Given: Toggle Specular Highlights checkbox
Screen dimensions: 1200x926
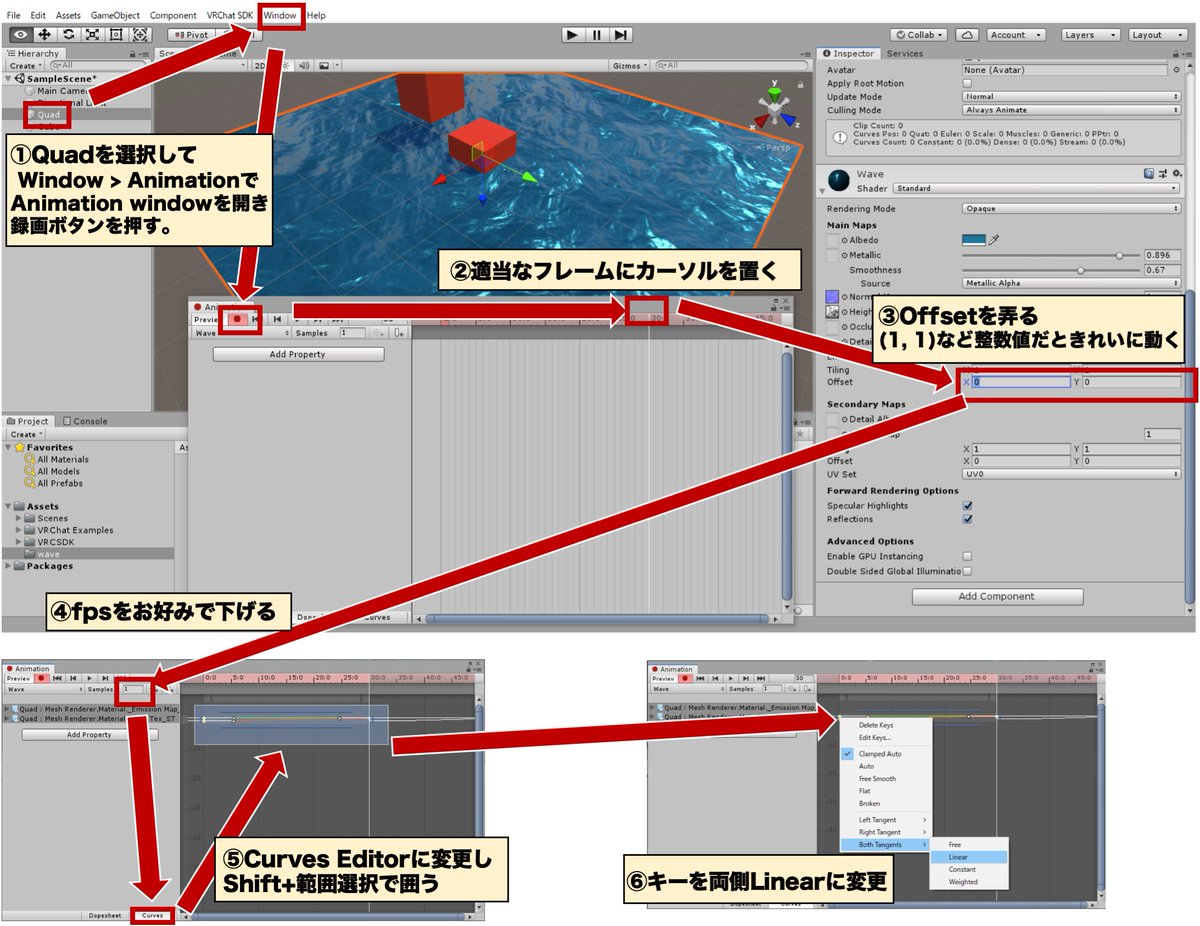Looking at the screenshot, I should click(x=968, y=506).
